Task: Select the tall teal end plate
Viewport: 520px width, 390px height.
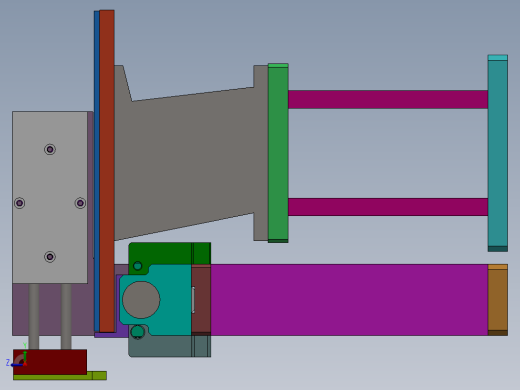Action: tap(498, 153)
